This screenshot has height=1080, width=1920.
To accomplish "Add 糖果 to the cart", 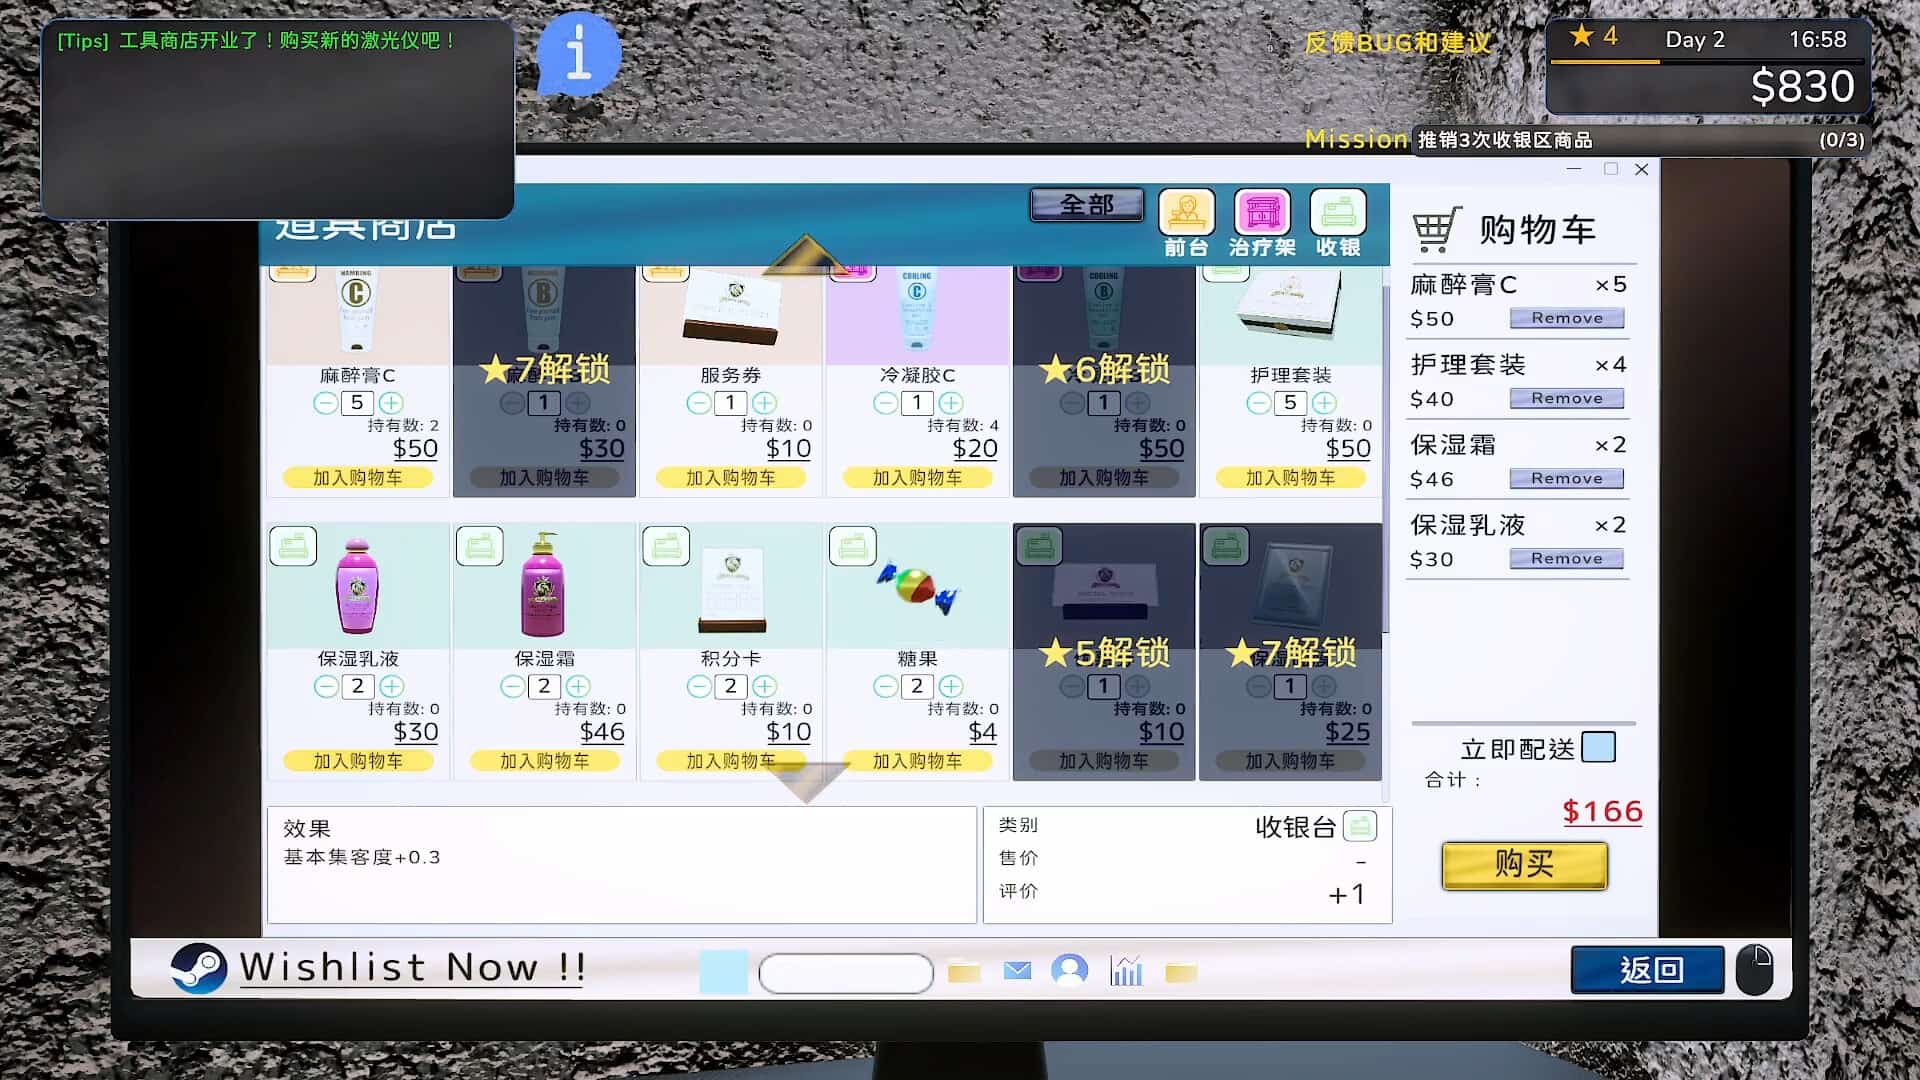I will coord(918,761).
